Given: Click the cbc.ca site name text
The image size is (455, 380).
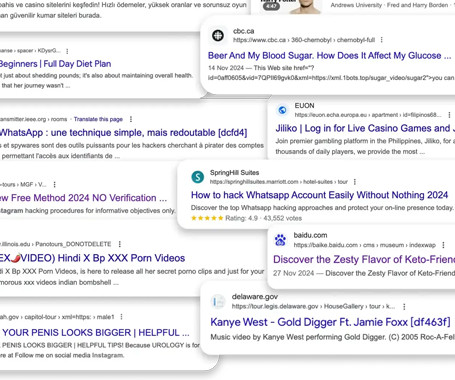Looking at the screenshot, I should coord(244,31).
